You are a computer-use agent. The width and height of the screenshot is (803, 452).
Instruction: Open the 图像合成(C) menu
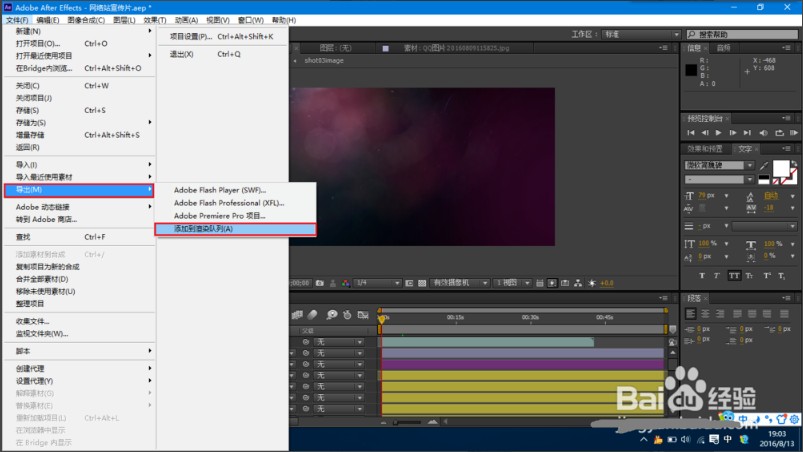point(86,20)
